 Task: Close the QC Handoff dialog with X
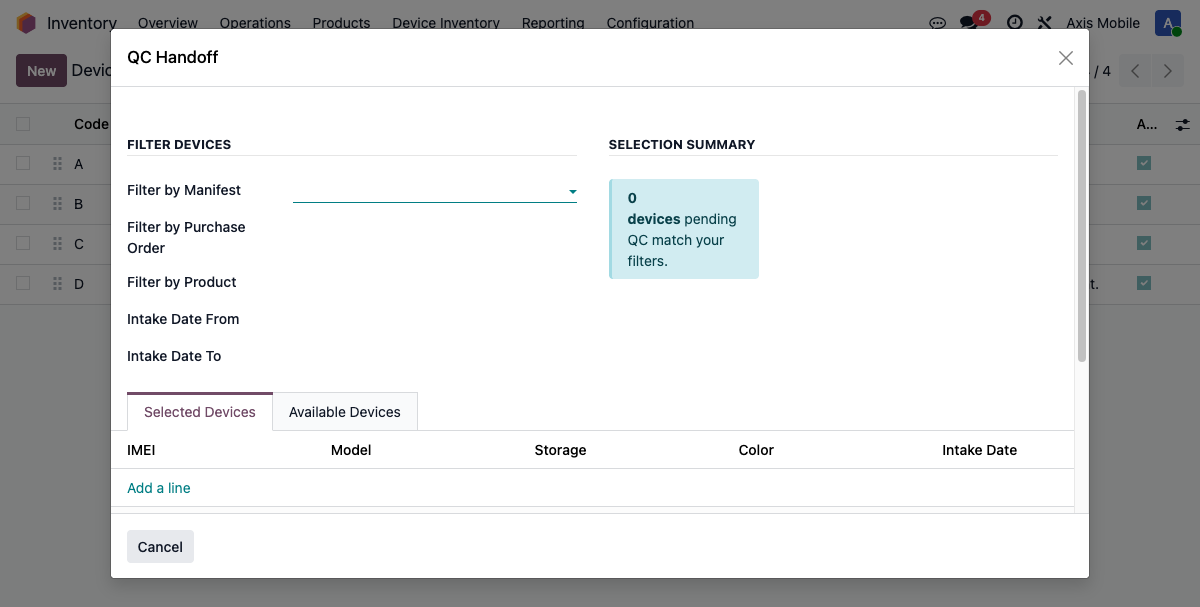1066,58
